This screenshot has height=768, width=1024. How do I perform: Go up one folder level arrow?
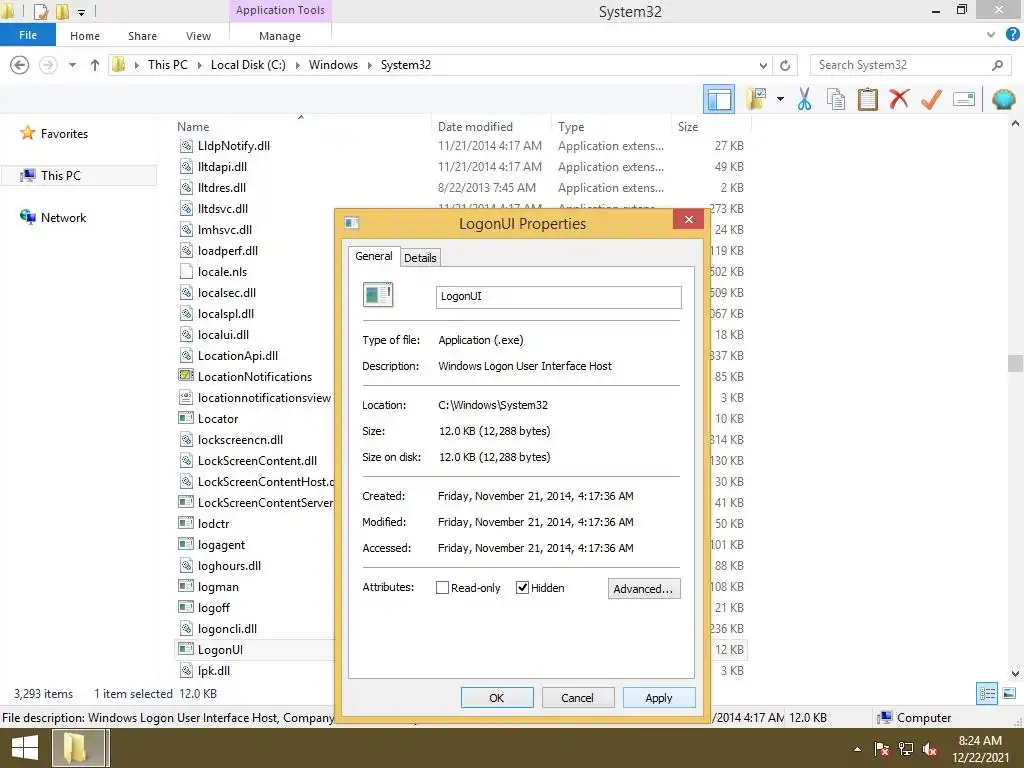click(x=95, y=65)
